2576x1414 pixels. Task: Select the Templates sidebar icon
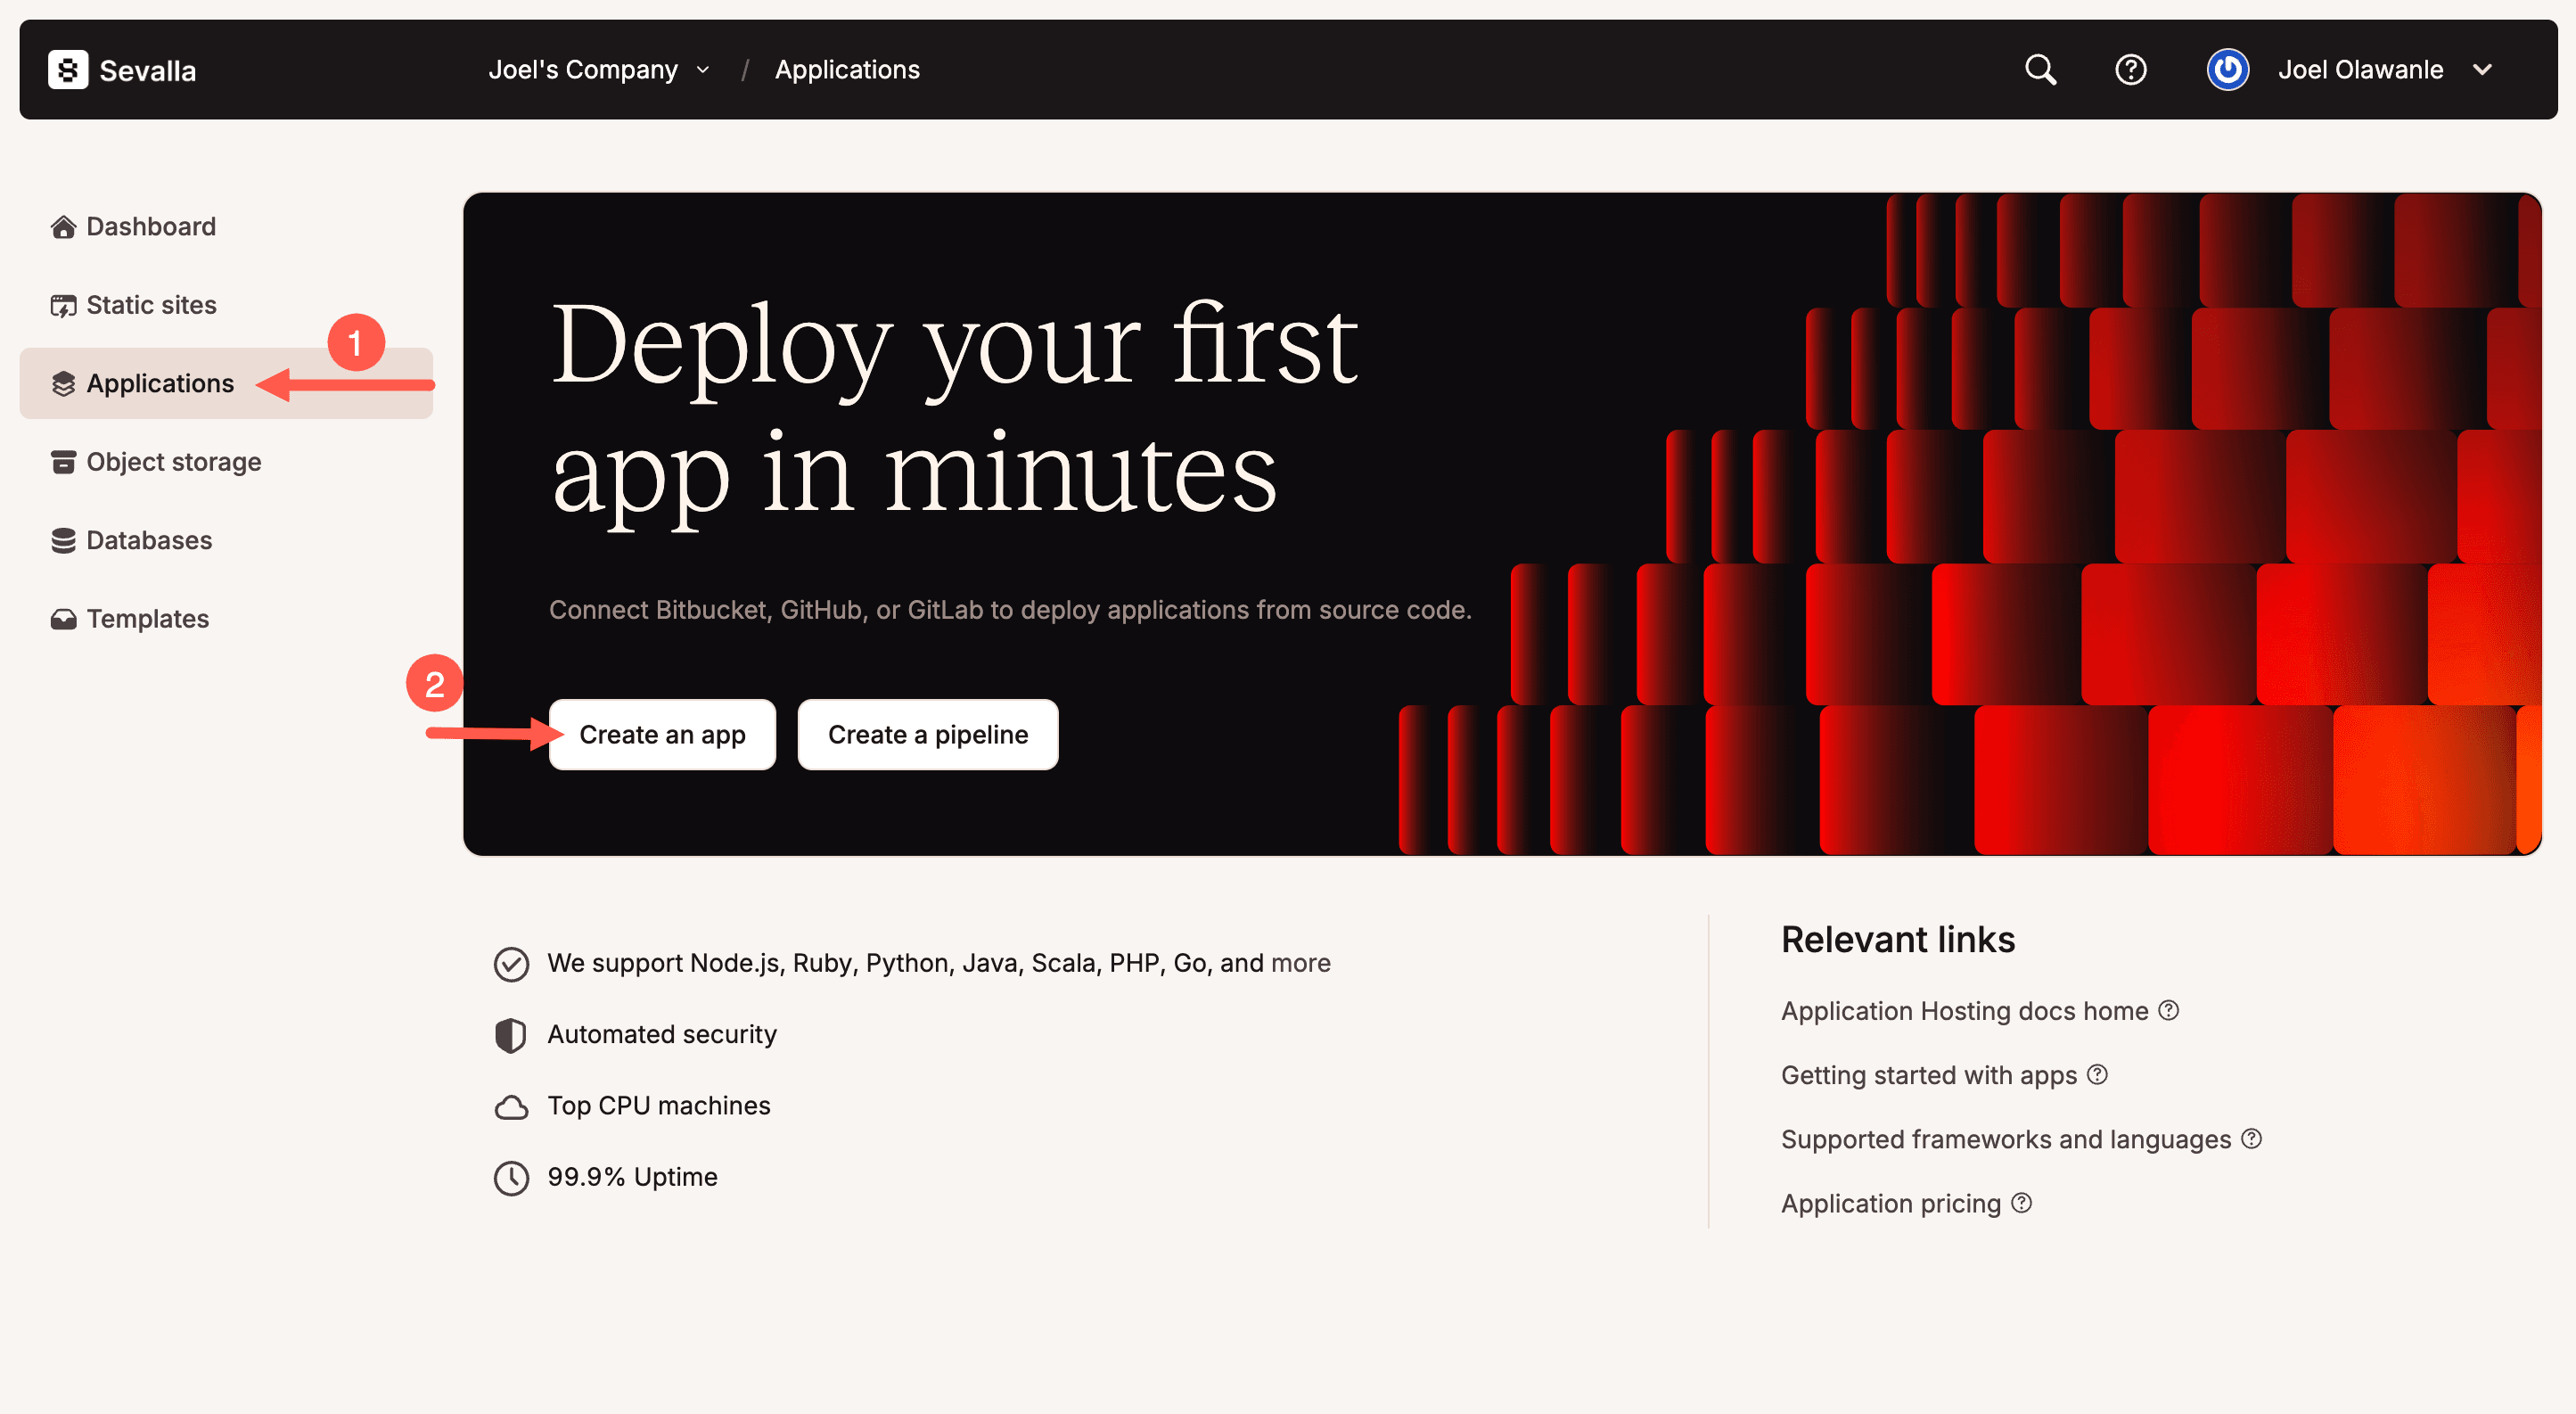[x=63, y=618]
